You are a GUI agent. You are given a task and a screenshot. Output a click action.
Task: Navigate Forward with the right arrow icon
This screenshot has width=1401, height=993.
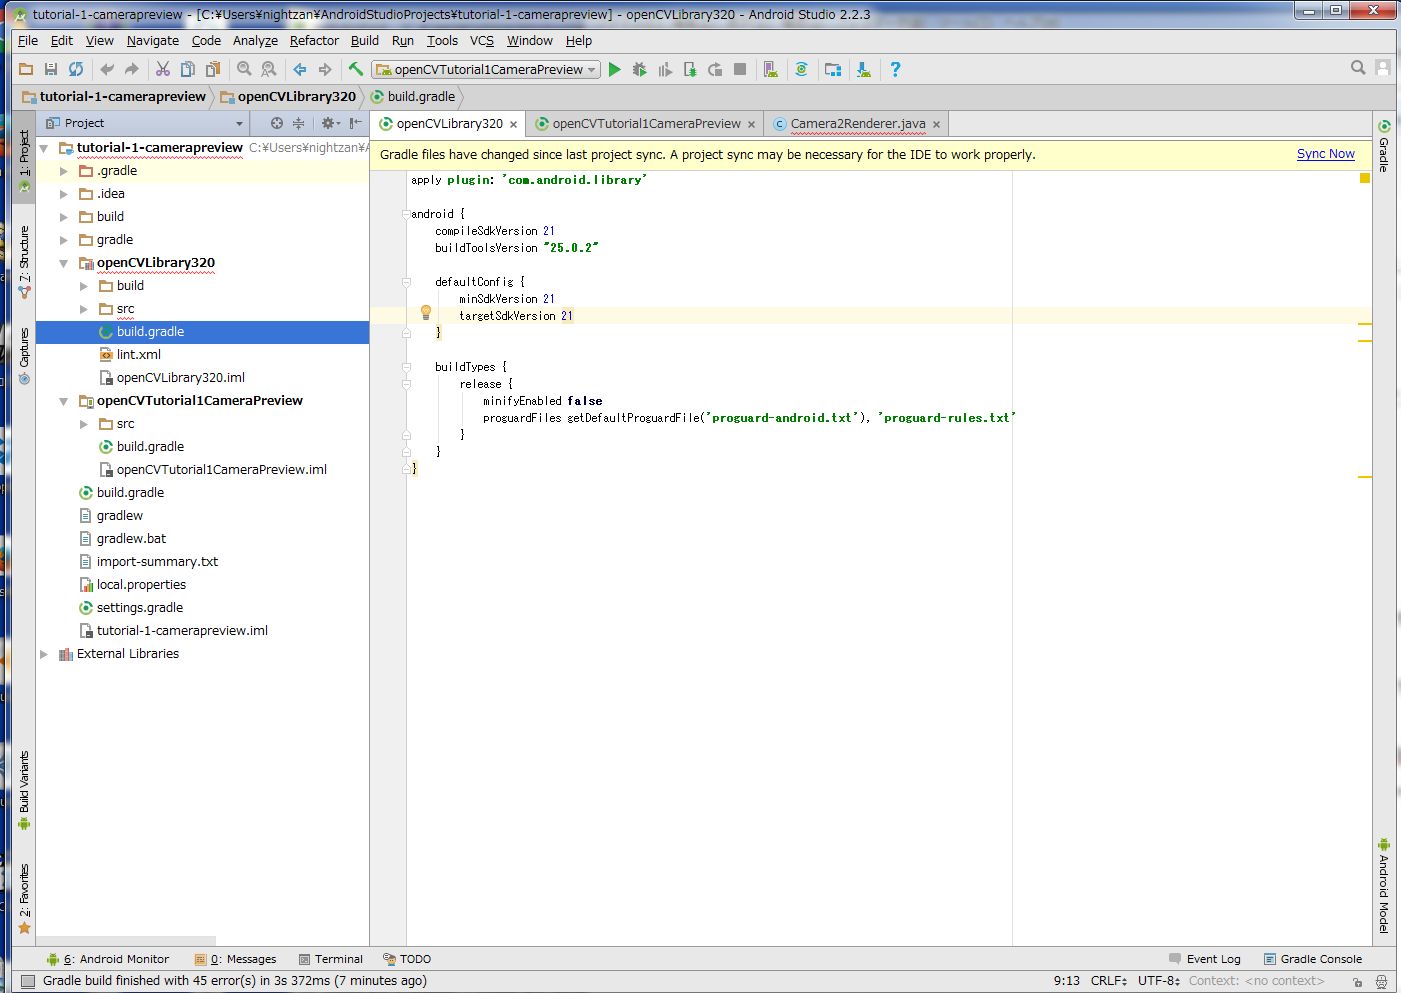(x=324, y=69)
